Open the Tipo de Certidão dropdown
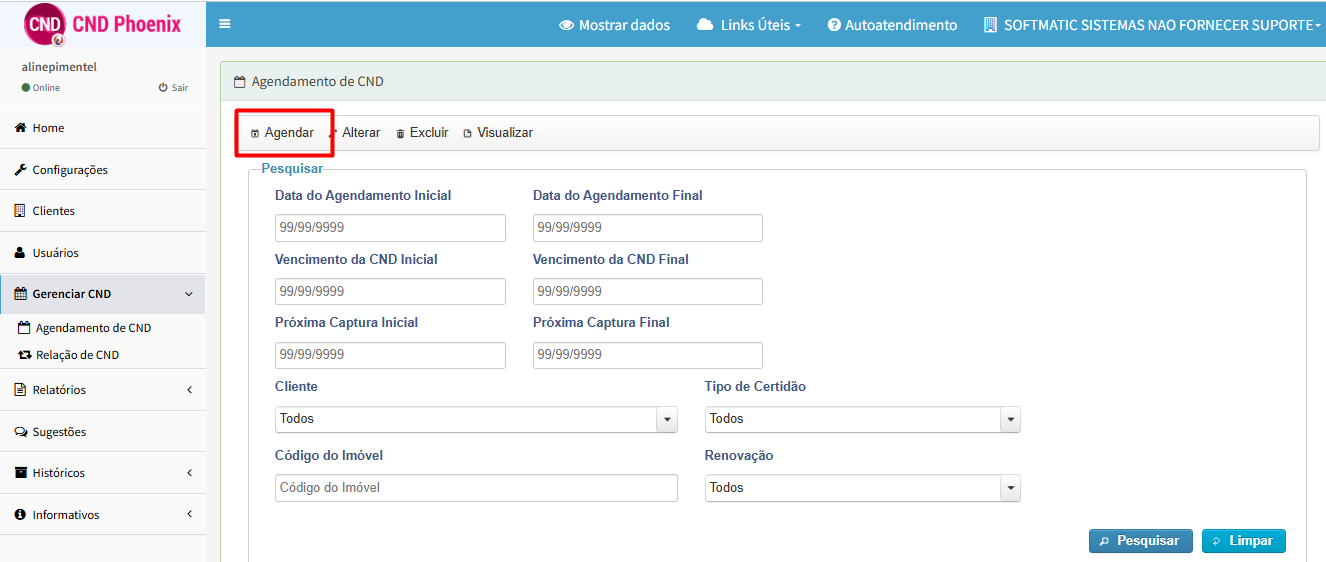Image resolution: width=1326 pixels, height=562 pixels. click(863, 420)
